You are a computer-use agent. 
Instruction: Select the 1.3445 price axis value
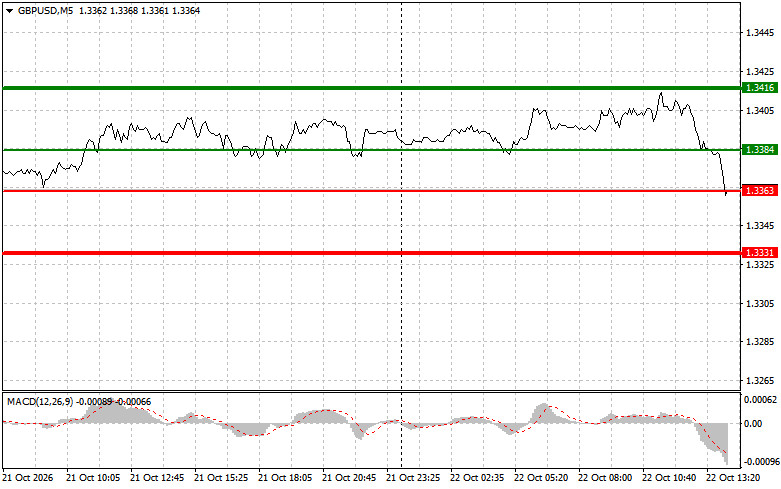[x=760, y=33]
